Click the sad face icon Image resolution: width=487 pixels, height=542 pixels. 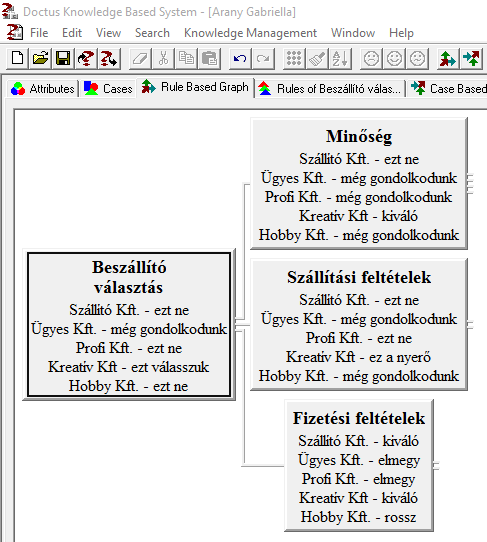click(x=371, y=58)
